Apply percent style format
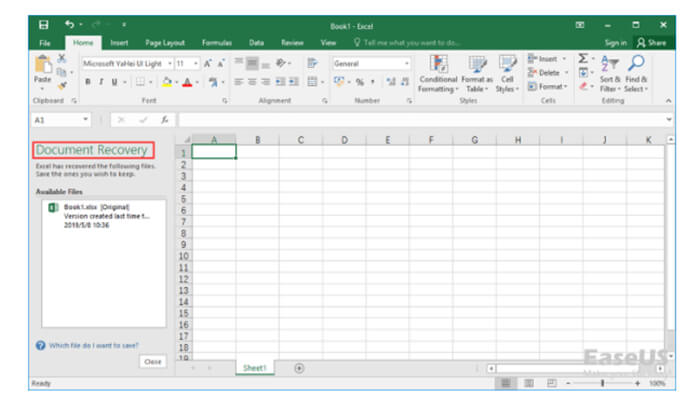The image size is (700, 396). tap(360, 82)
